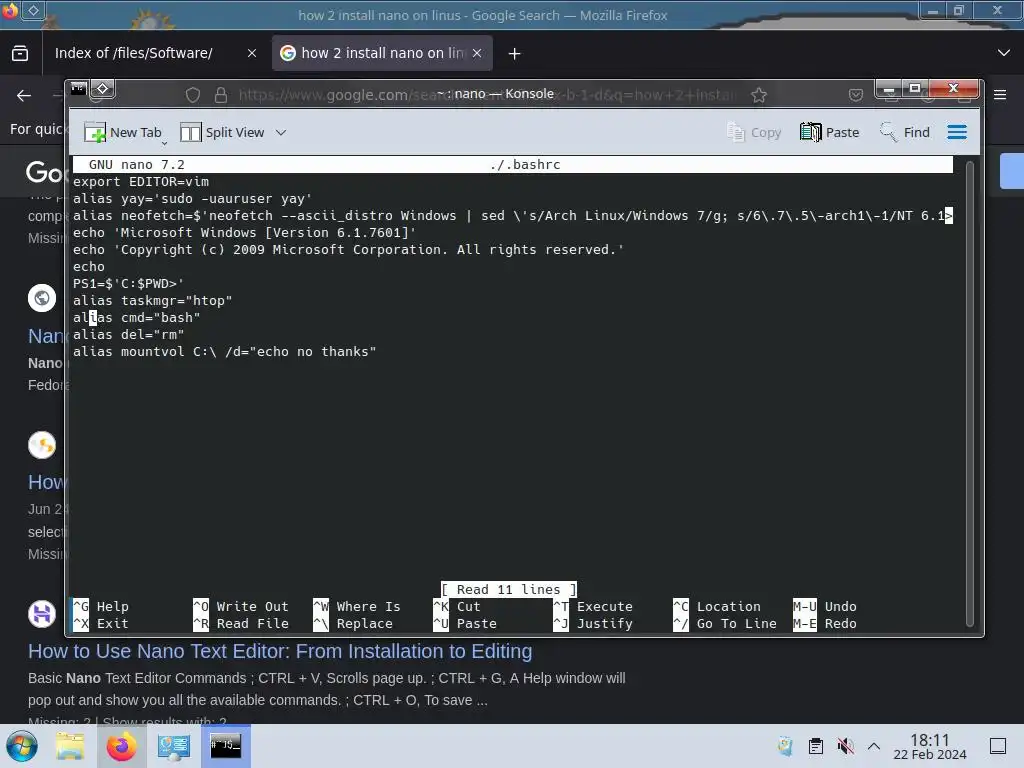Bookmark this page with the star icon

point(759,95)
